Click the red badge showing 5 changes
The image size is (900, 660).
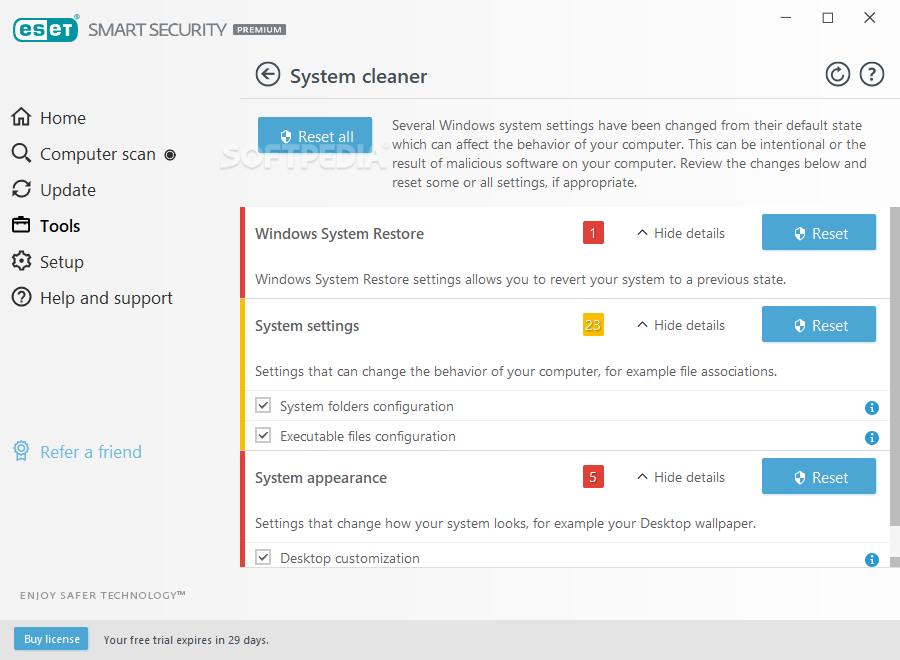pyautogui.click(x=593, y=477)
